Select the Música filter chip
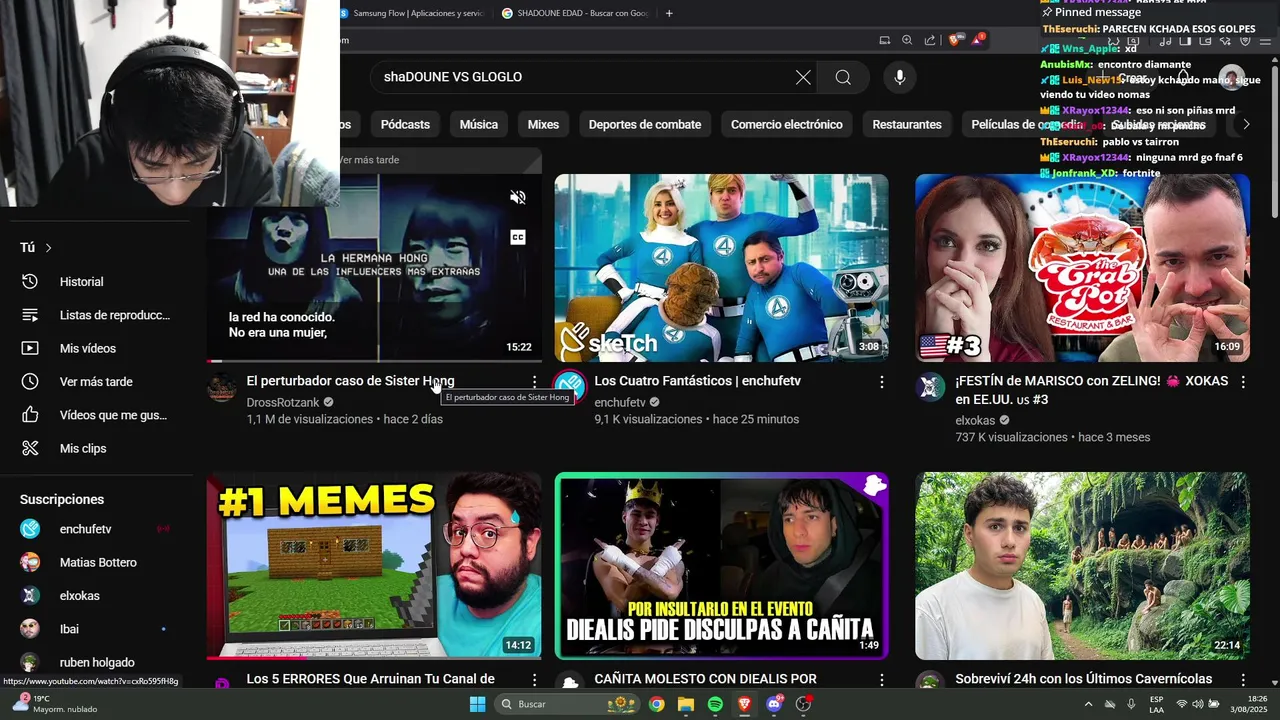The height and width of the screenshot is (720, 1280). [x=478, y=125]
